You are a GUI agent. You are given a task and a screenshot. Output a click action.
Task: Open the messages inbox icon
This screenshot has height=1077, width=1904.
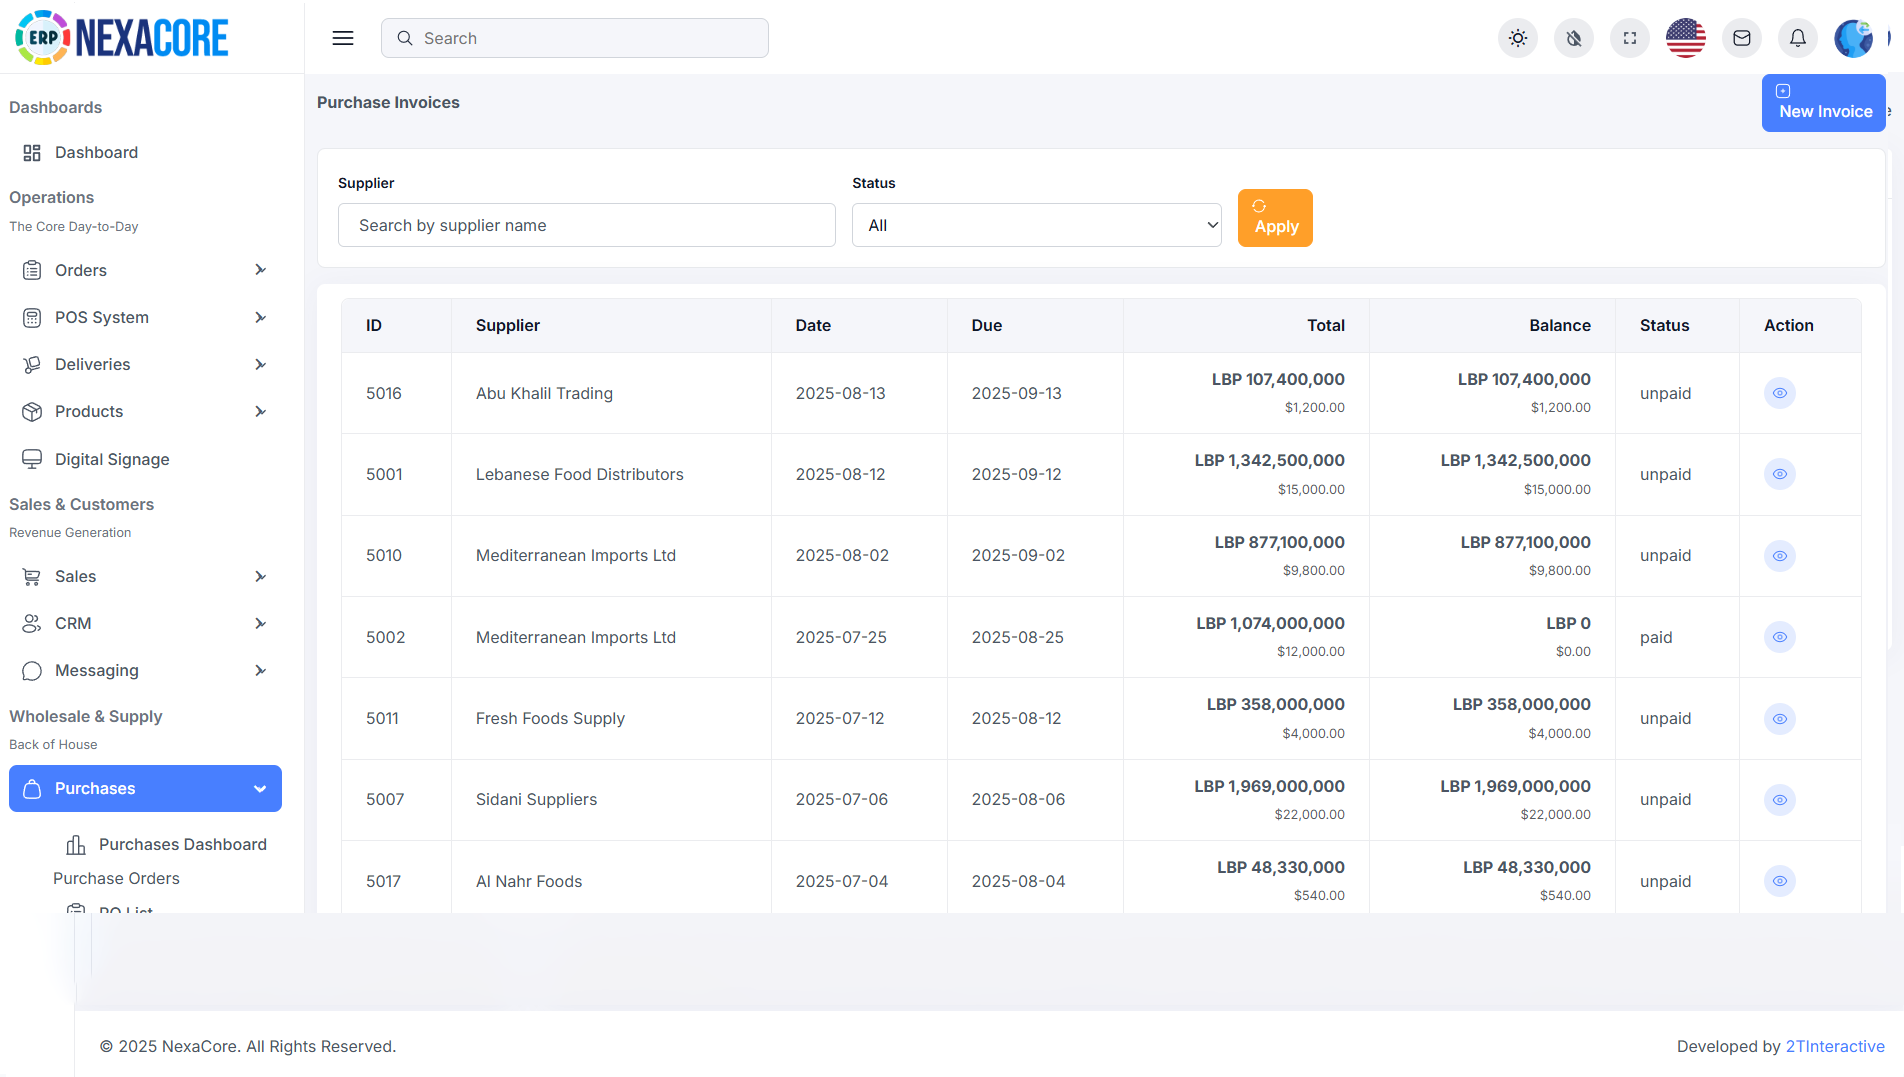[x=1741, y=37]
